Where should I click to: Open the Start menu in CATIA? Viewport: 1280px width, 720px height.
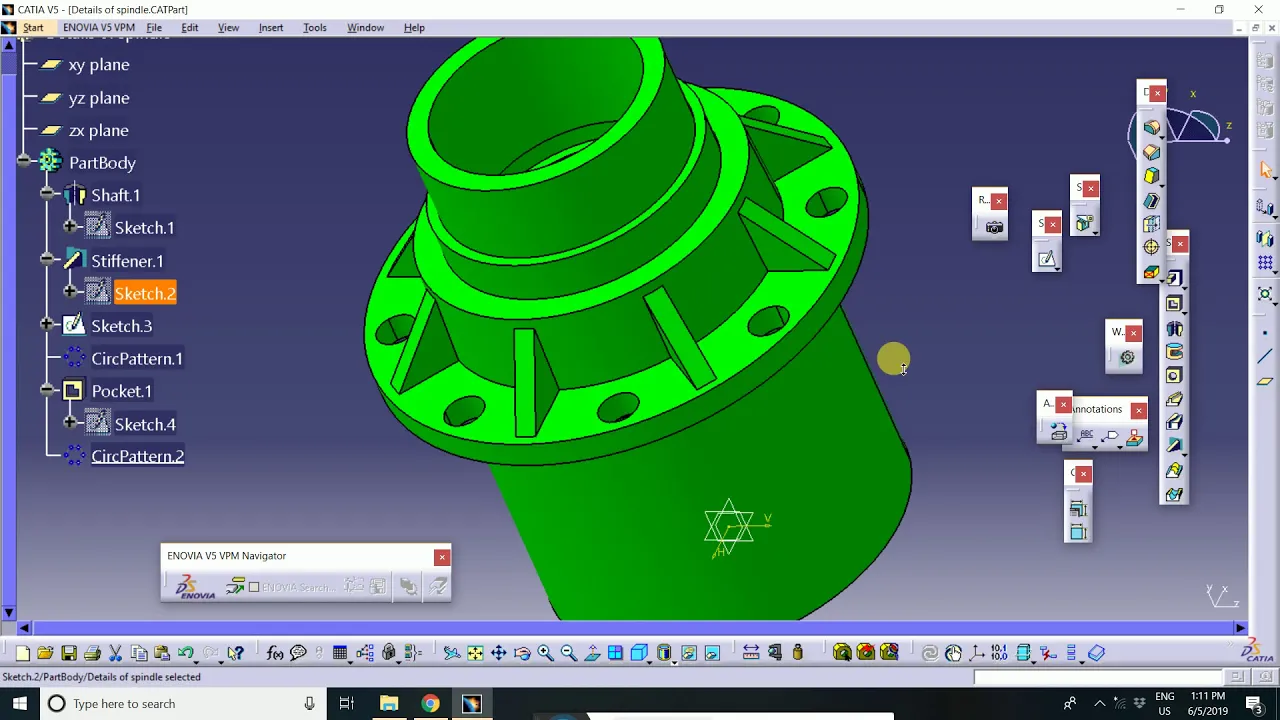point(33,27)
